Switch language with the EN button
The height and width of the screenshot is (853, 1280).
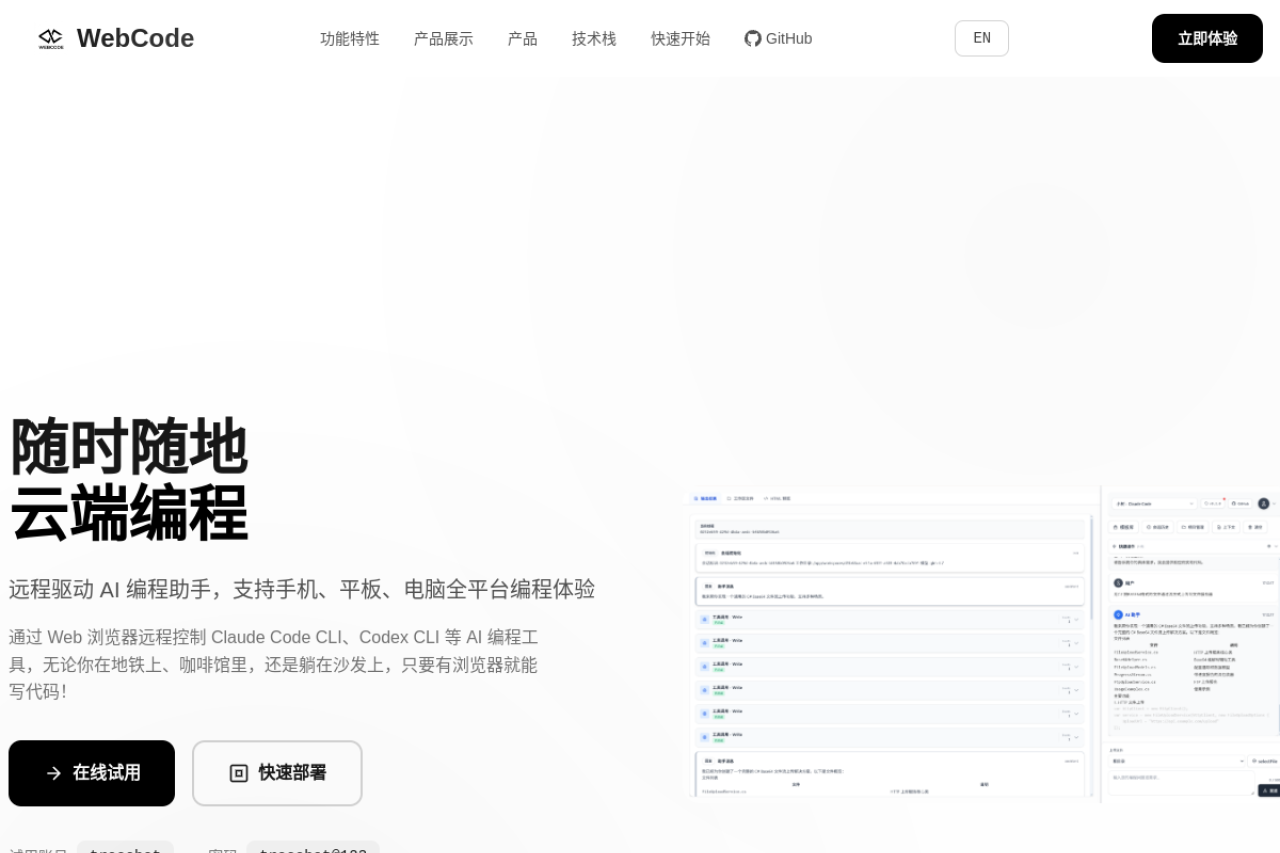pyautogui.click(x=982, y=38)
